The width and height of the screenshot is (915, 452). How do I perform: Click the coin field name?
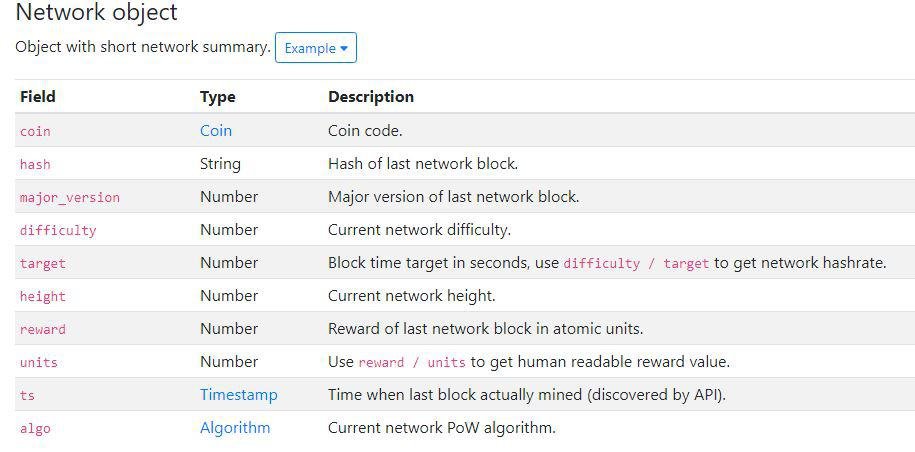(35, 131)
